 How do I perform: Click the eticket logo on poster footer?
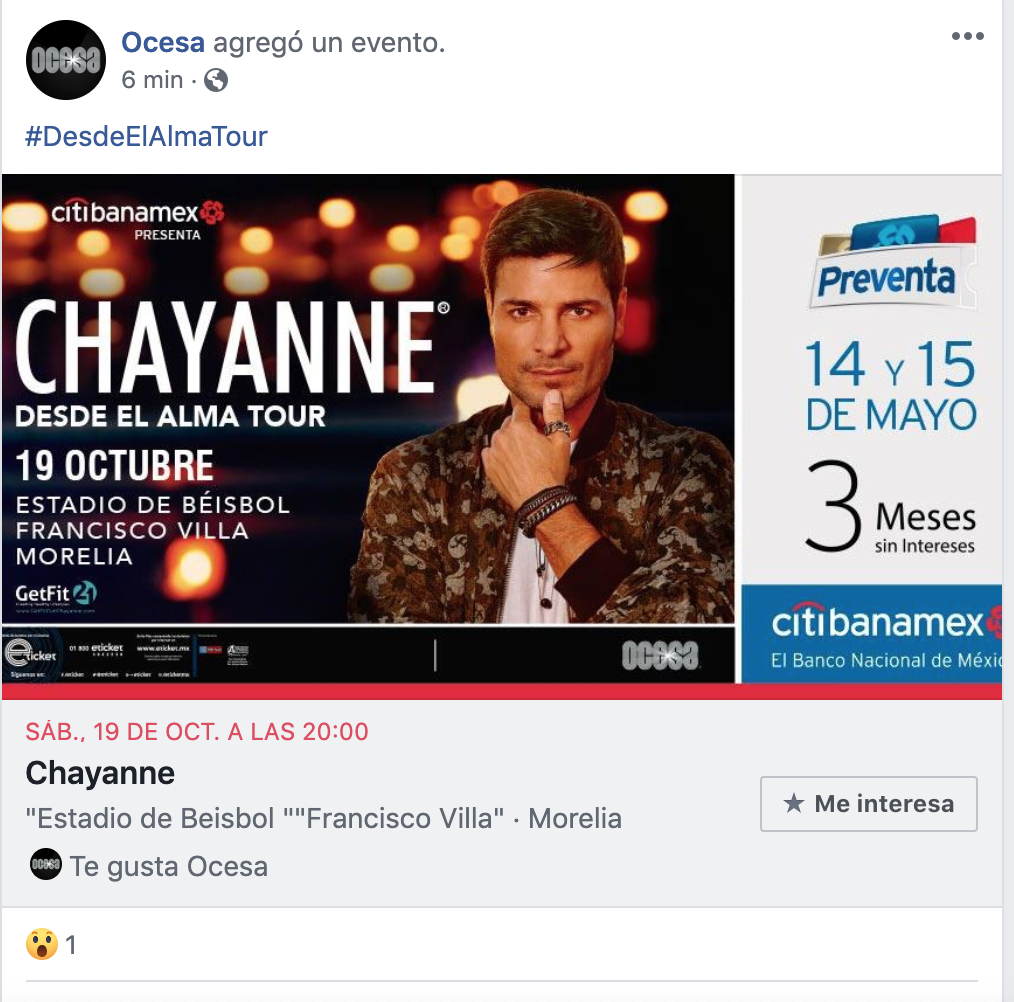pos(30,653)
